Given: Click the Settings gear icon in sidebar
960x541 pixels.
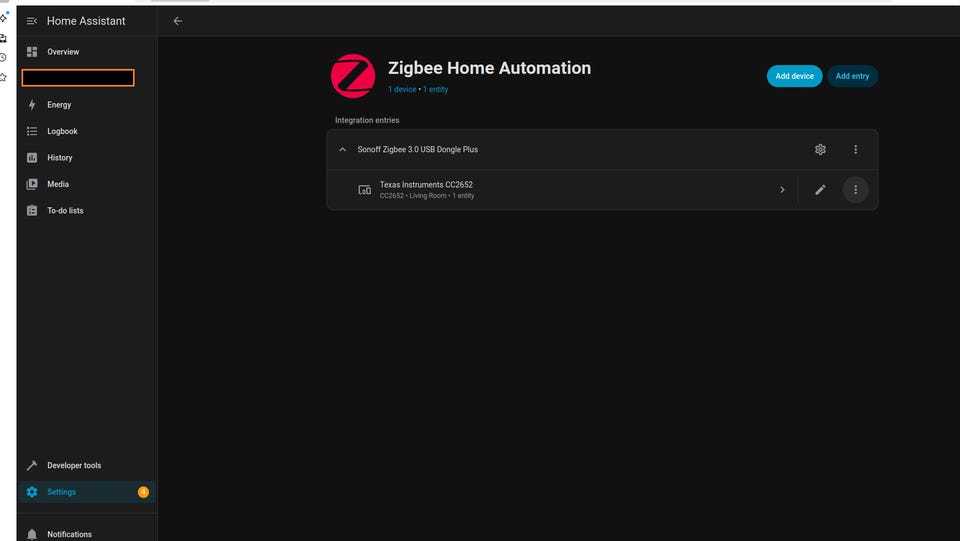Looking at the screenshot, I should tap(32, 492).
